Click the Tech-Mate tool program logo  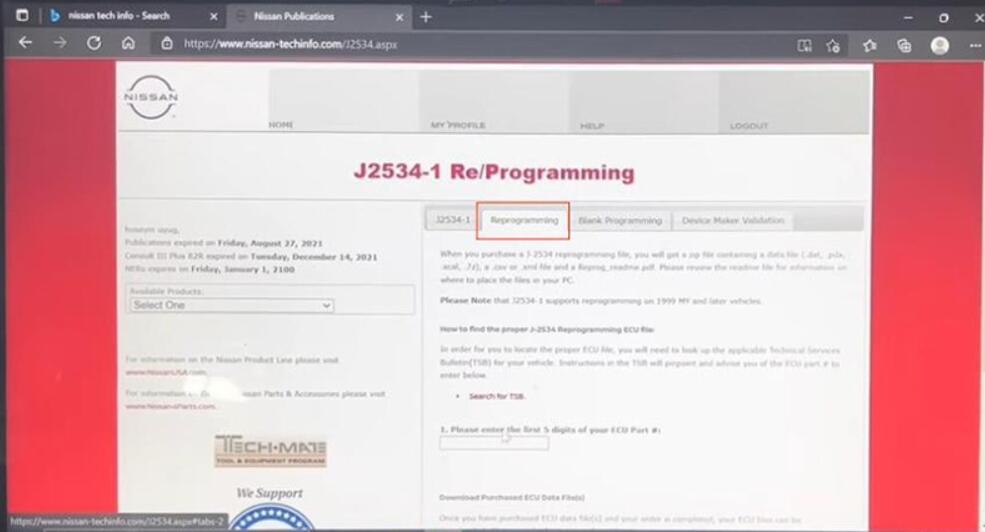pyautogui.click(x=270, y=450)
